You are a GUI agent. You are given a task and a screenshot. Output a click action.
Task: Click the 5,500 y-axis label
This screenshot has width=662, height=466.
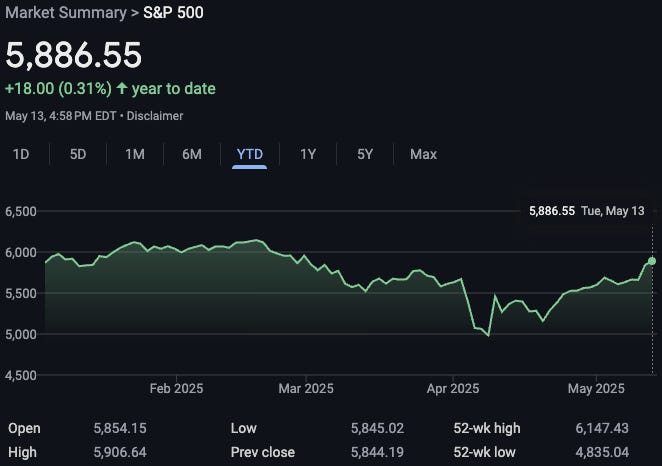(21, 293)
